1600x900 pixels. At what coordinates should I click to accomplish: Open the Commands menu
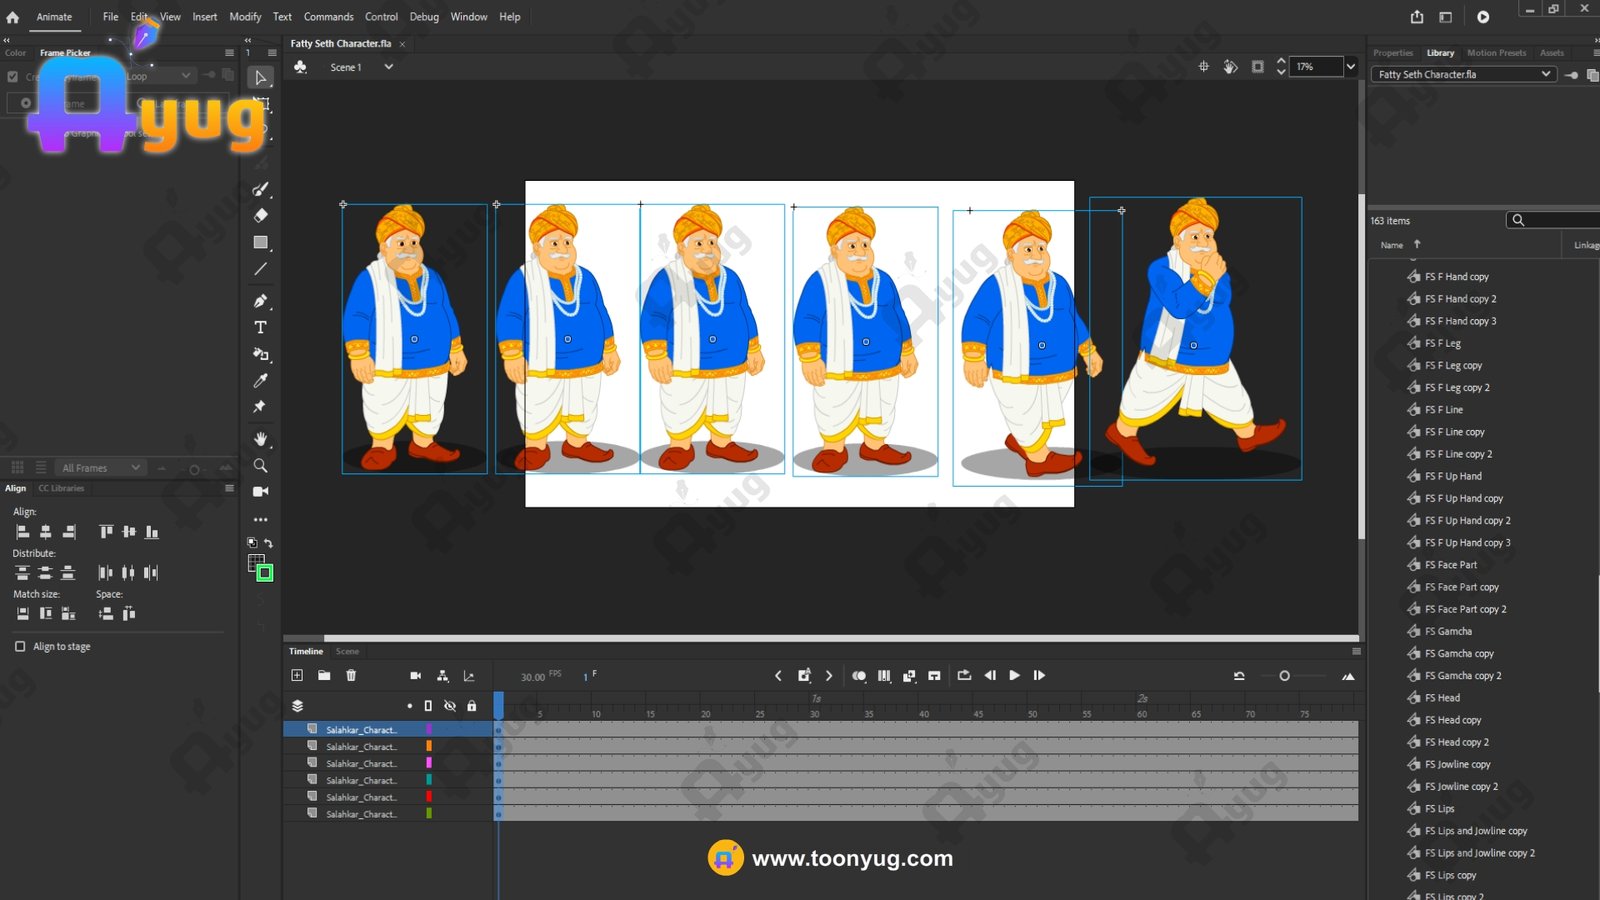tap(329, 17)
